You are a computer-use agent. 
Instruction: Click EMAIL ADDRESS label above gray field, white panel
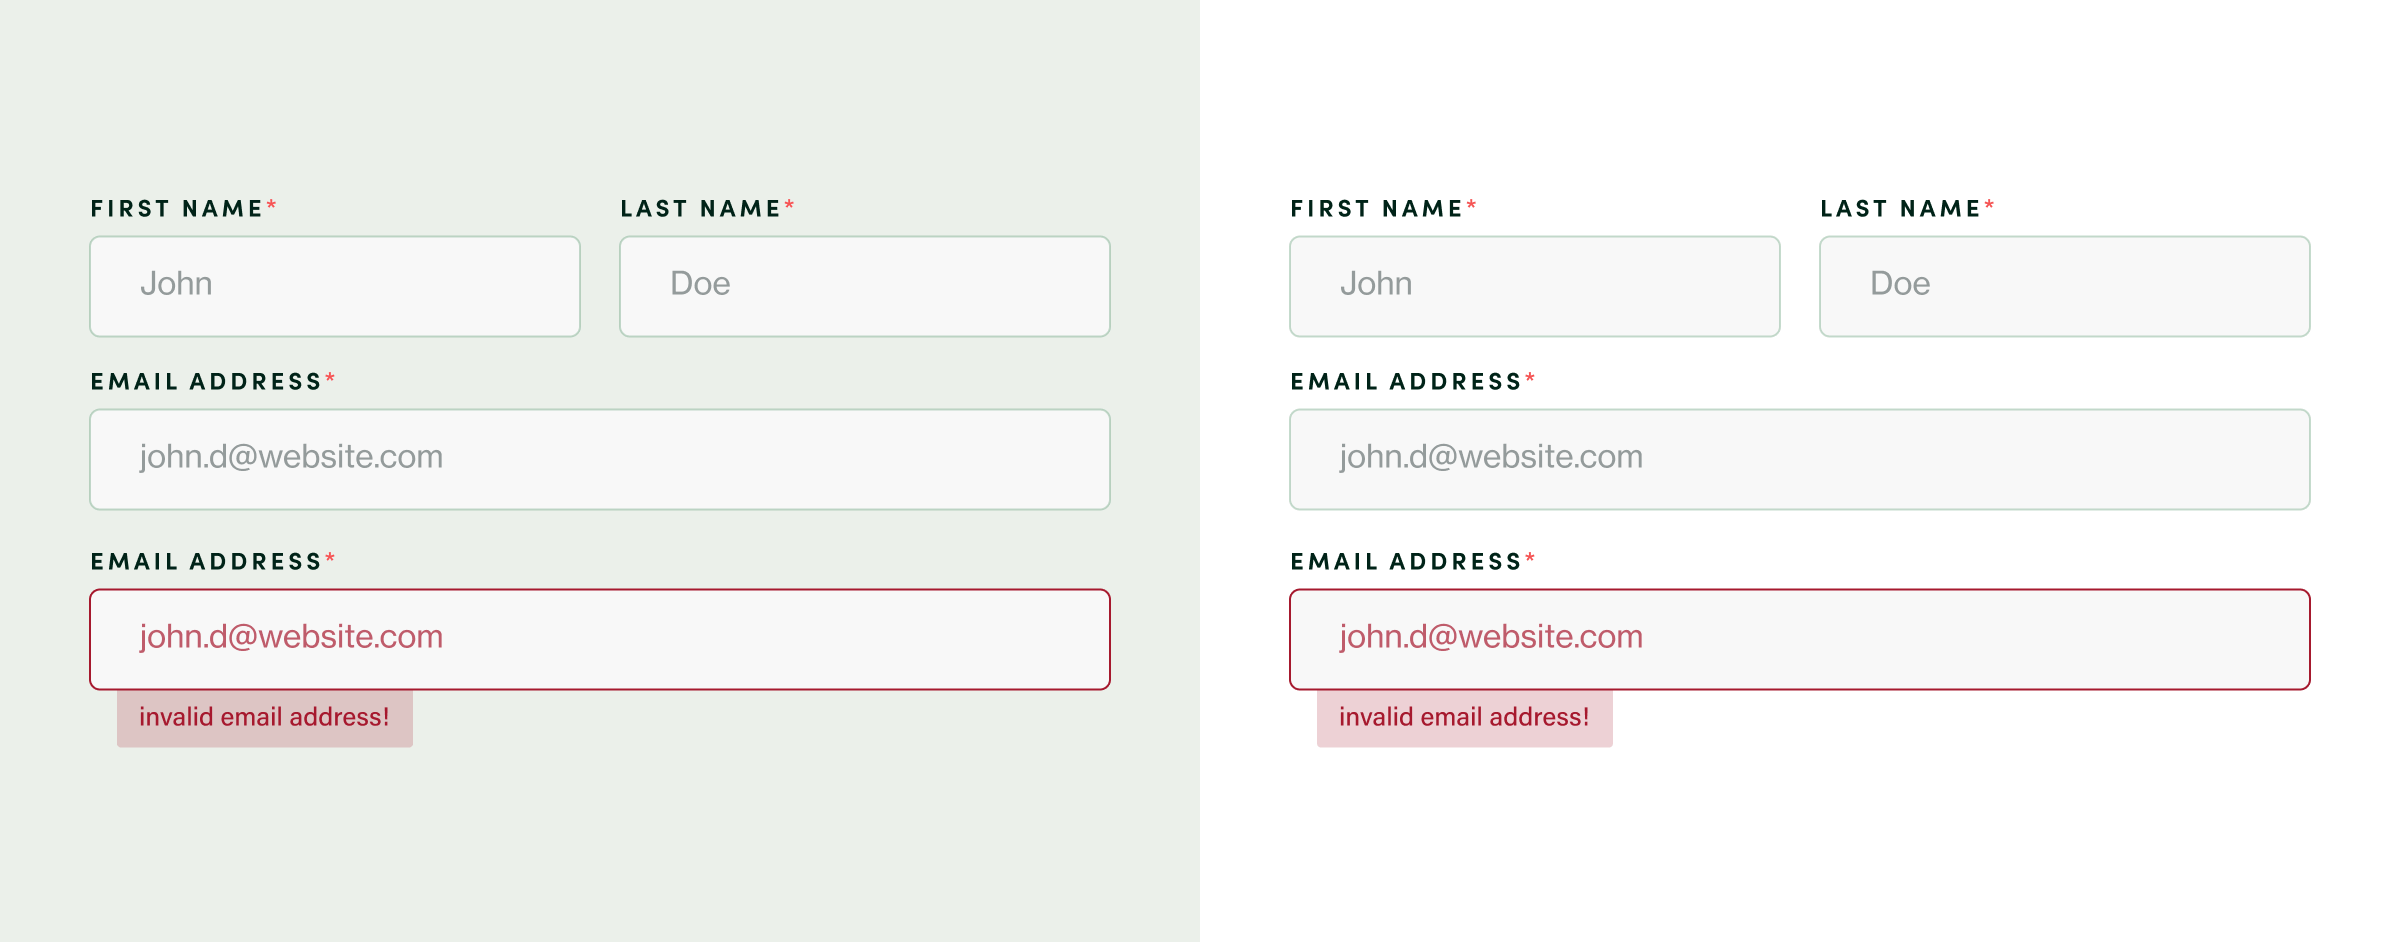coord(1406,382)
